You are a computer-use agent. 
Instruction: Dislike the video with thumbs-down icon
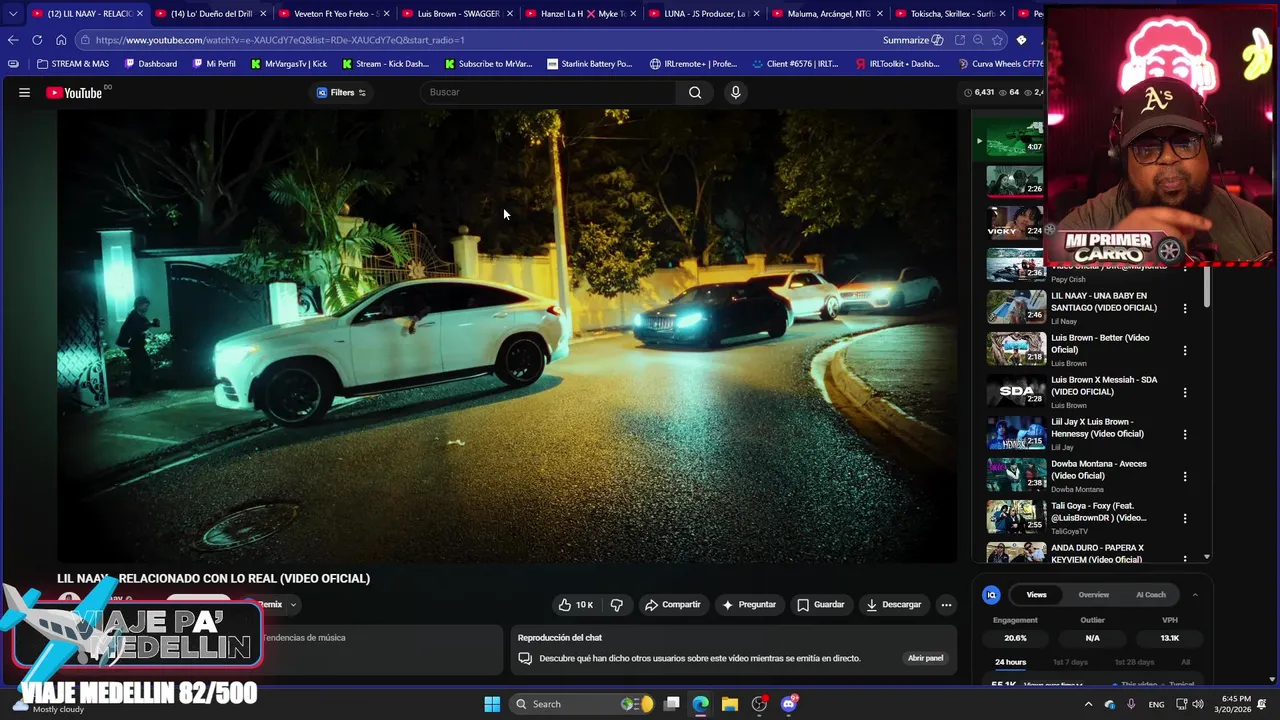pos(616,604)
